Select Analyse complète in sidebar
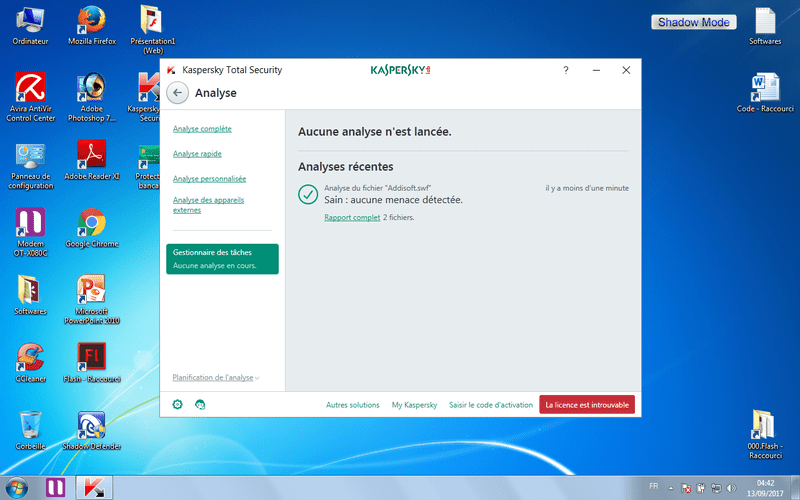The image size is (800, 500). pos(202,129)
